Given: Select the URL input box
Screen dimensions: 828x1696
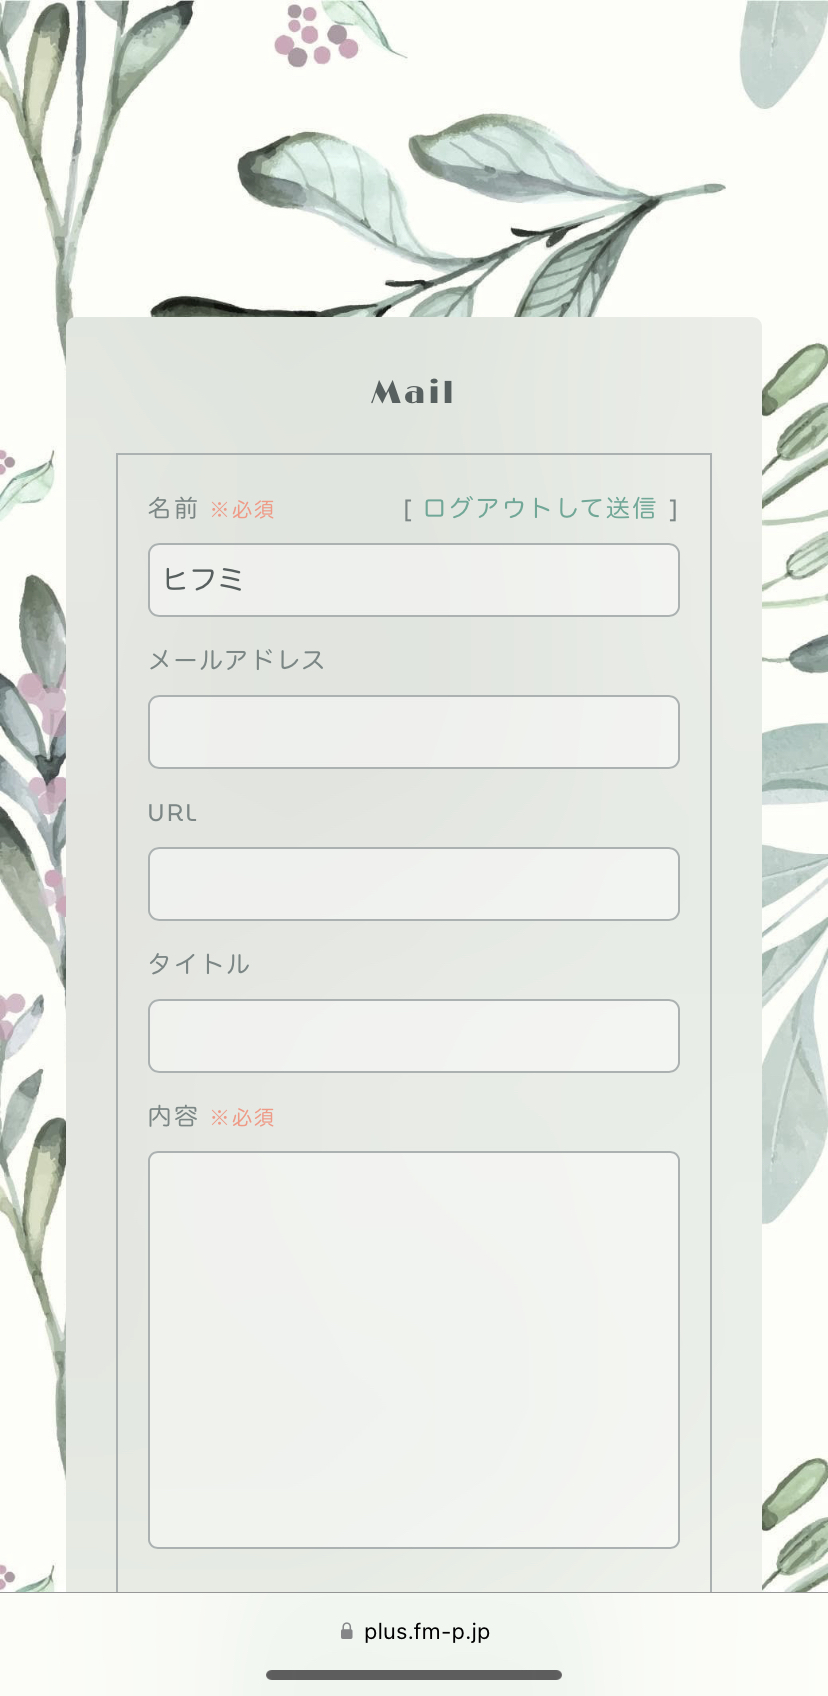Looking at the screenshot, I should click(413, 884).
